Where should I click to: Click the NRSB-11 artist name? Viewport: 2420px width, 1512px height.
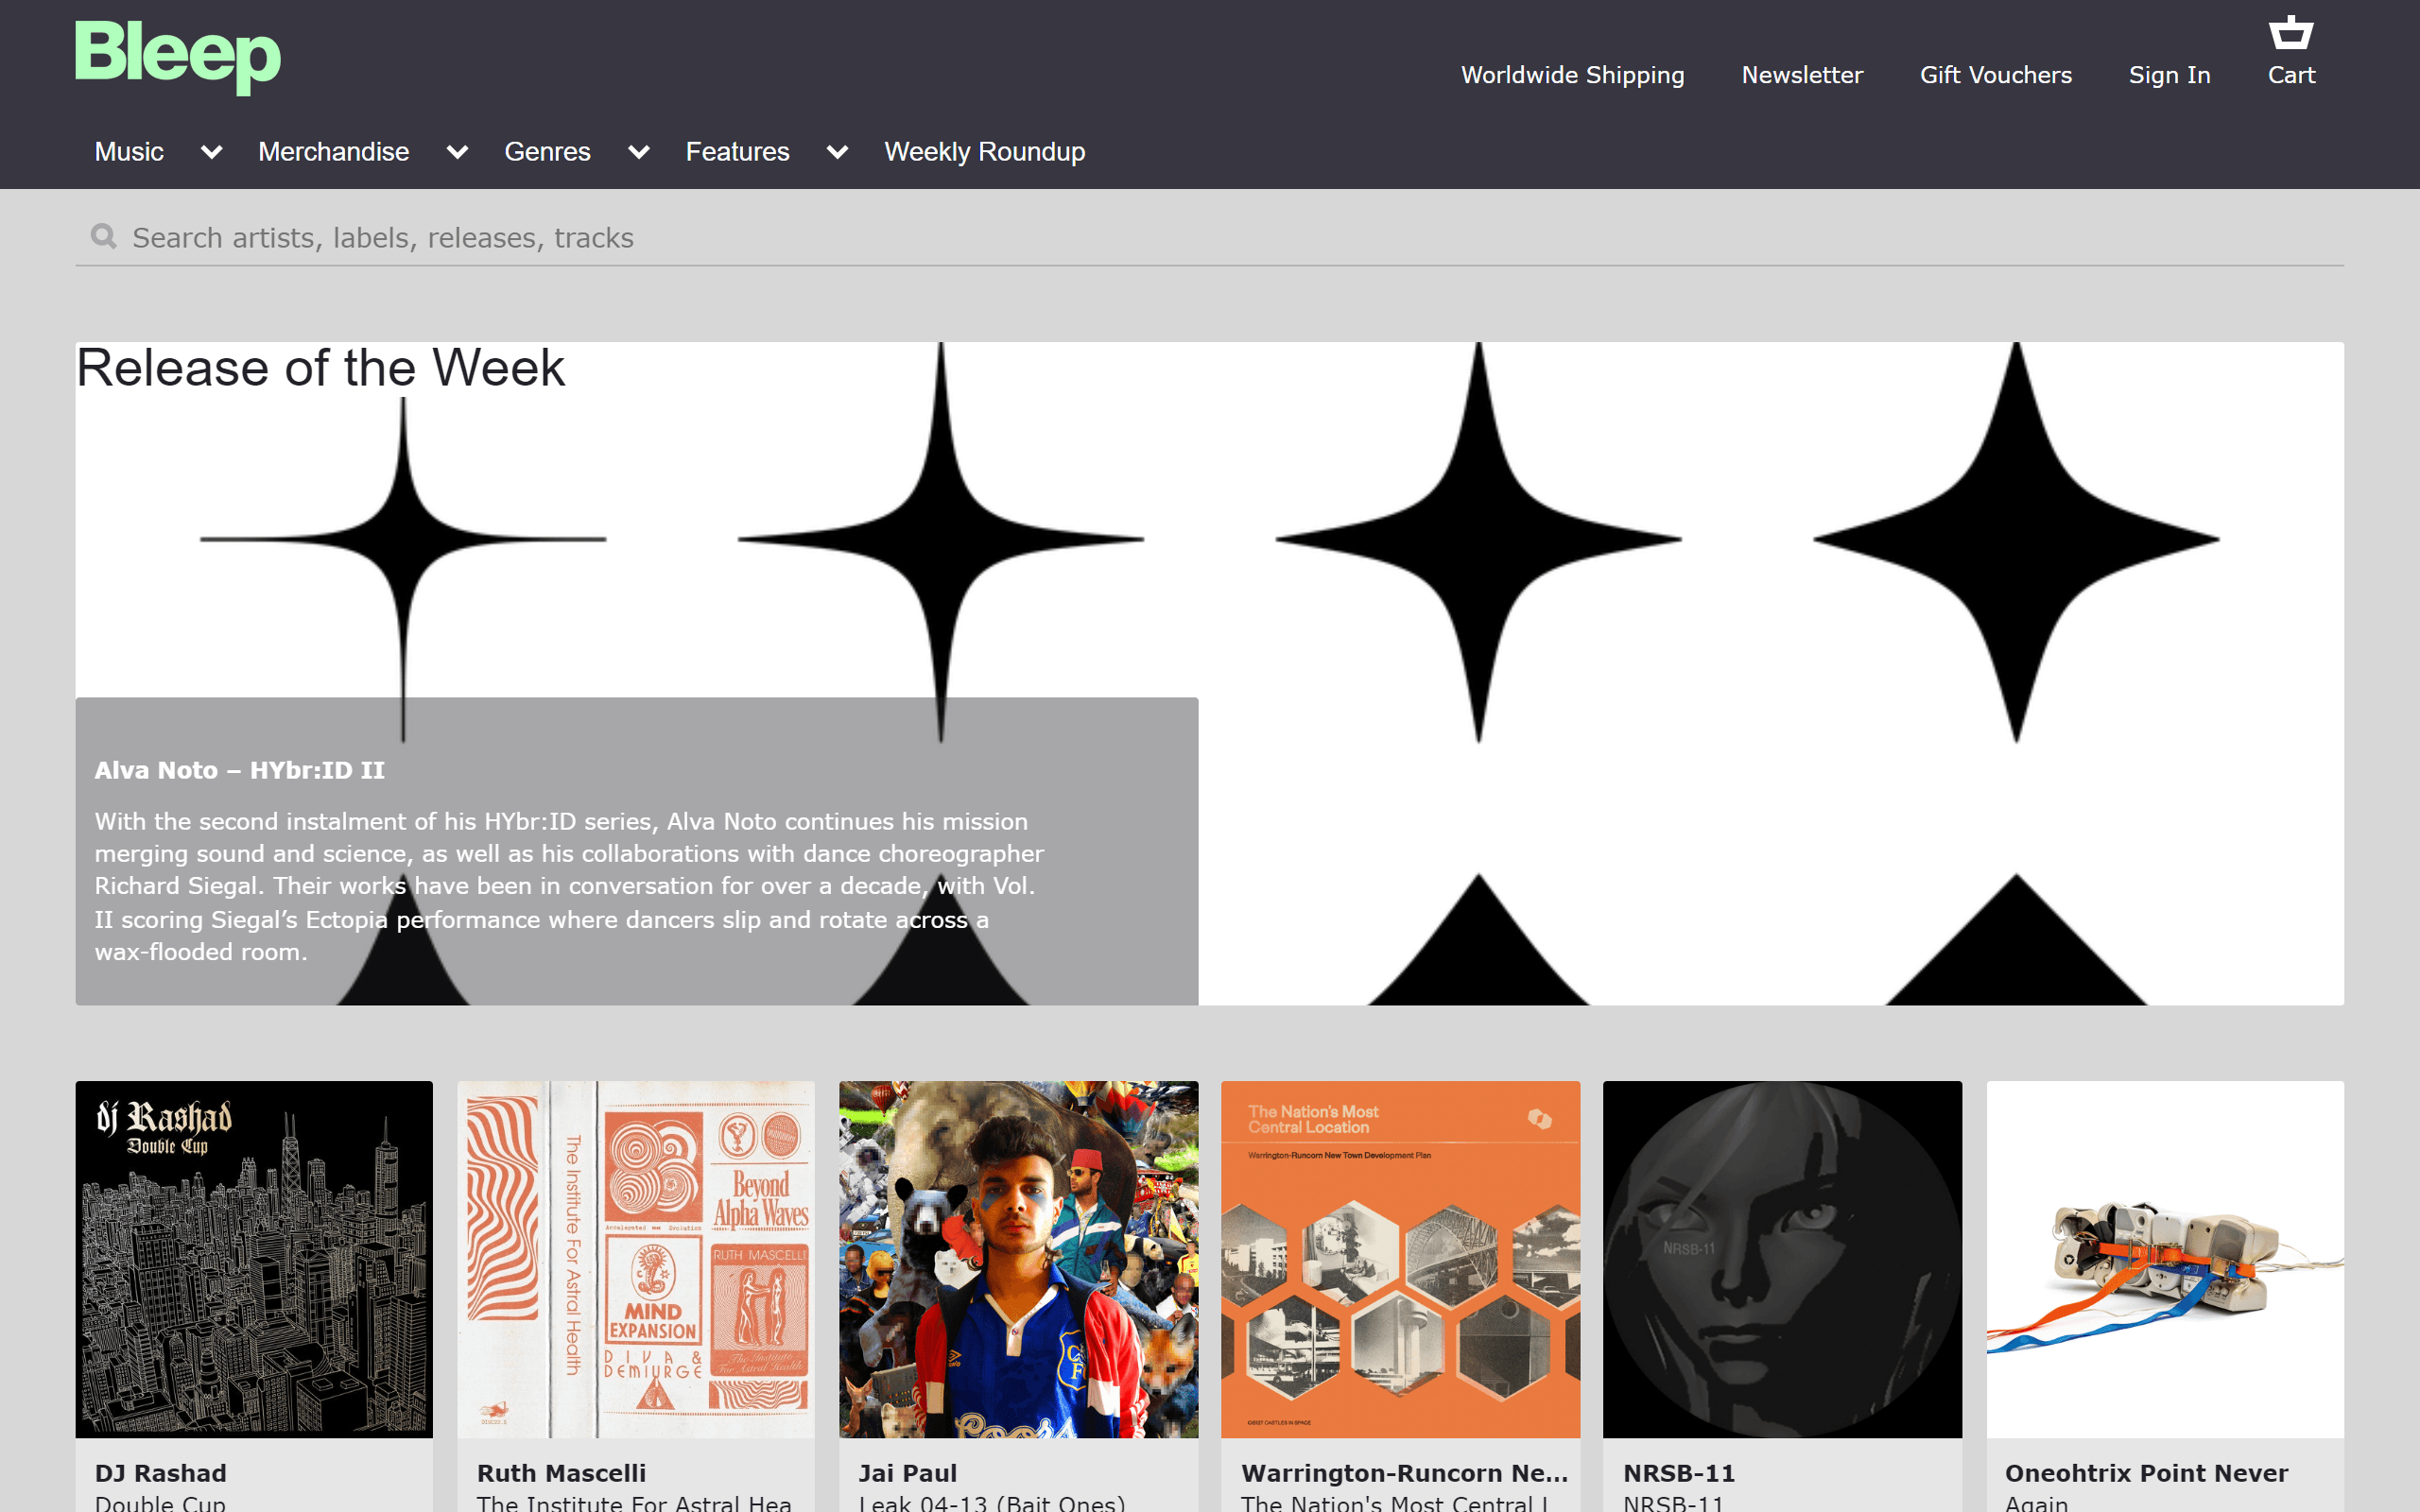(x=1678, y=1473)
